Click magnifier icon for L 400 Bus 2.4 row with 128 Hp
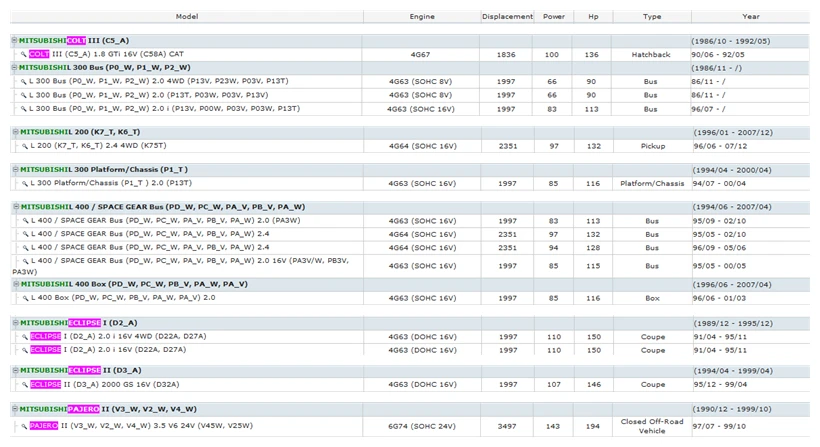This screenshot has width=820, height=447. tap(25, 247)
